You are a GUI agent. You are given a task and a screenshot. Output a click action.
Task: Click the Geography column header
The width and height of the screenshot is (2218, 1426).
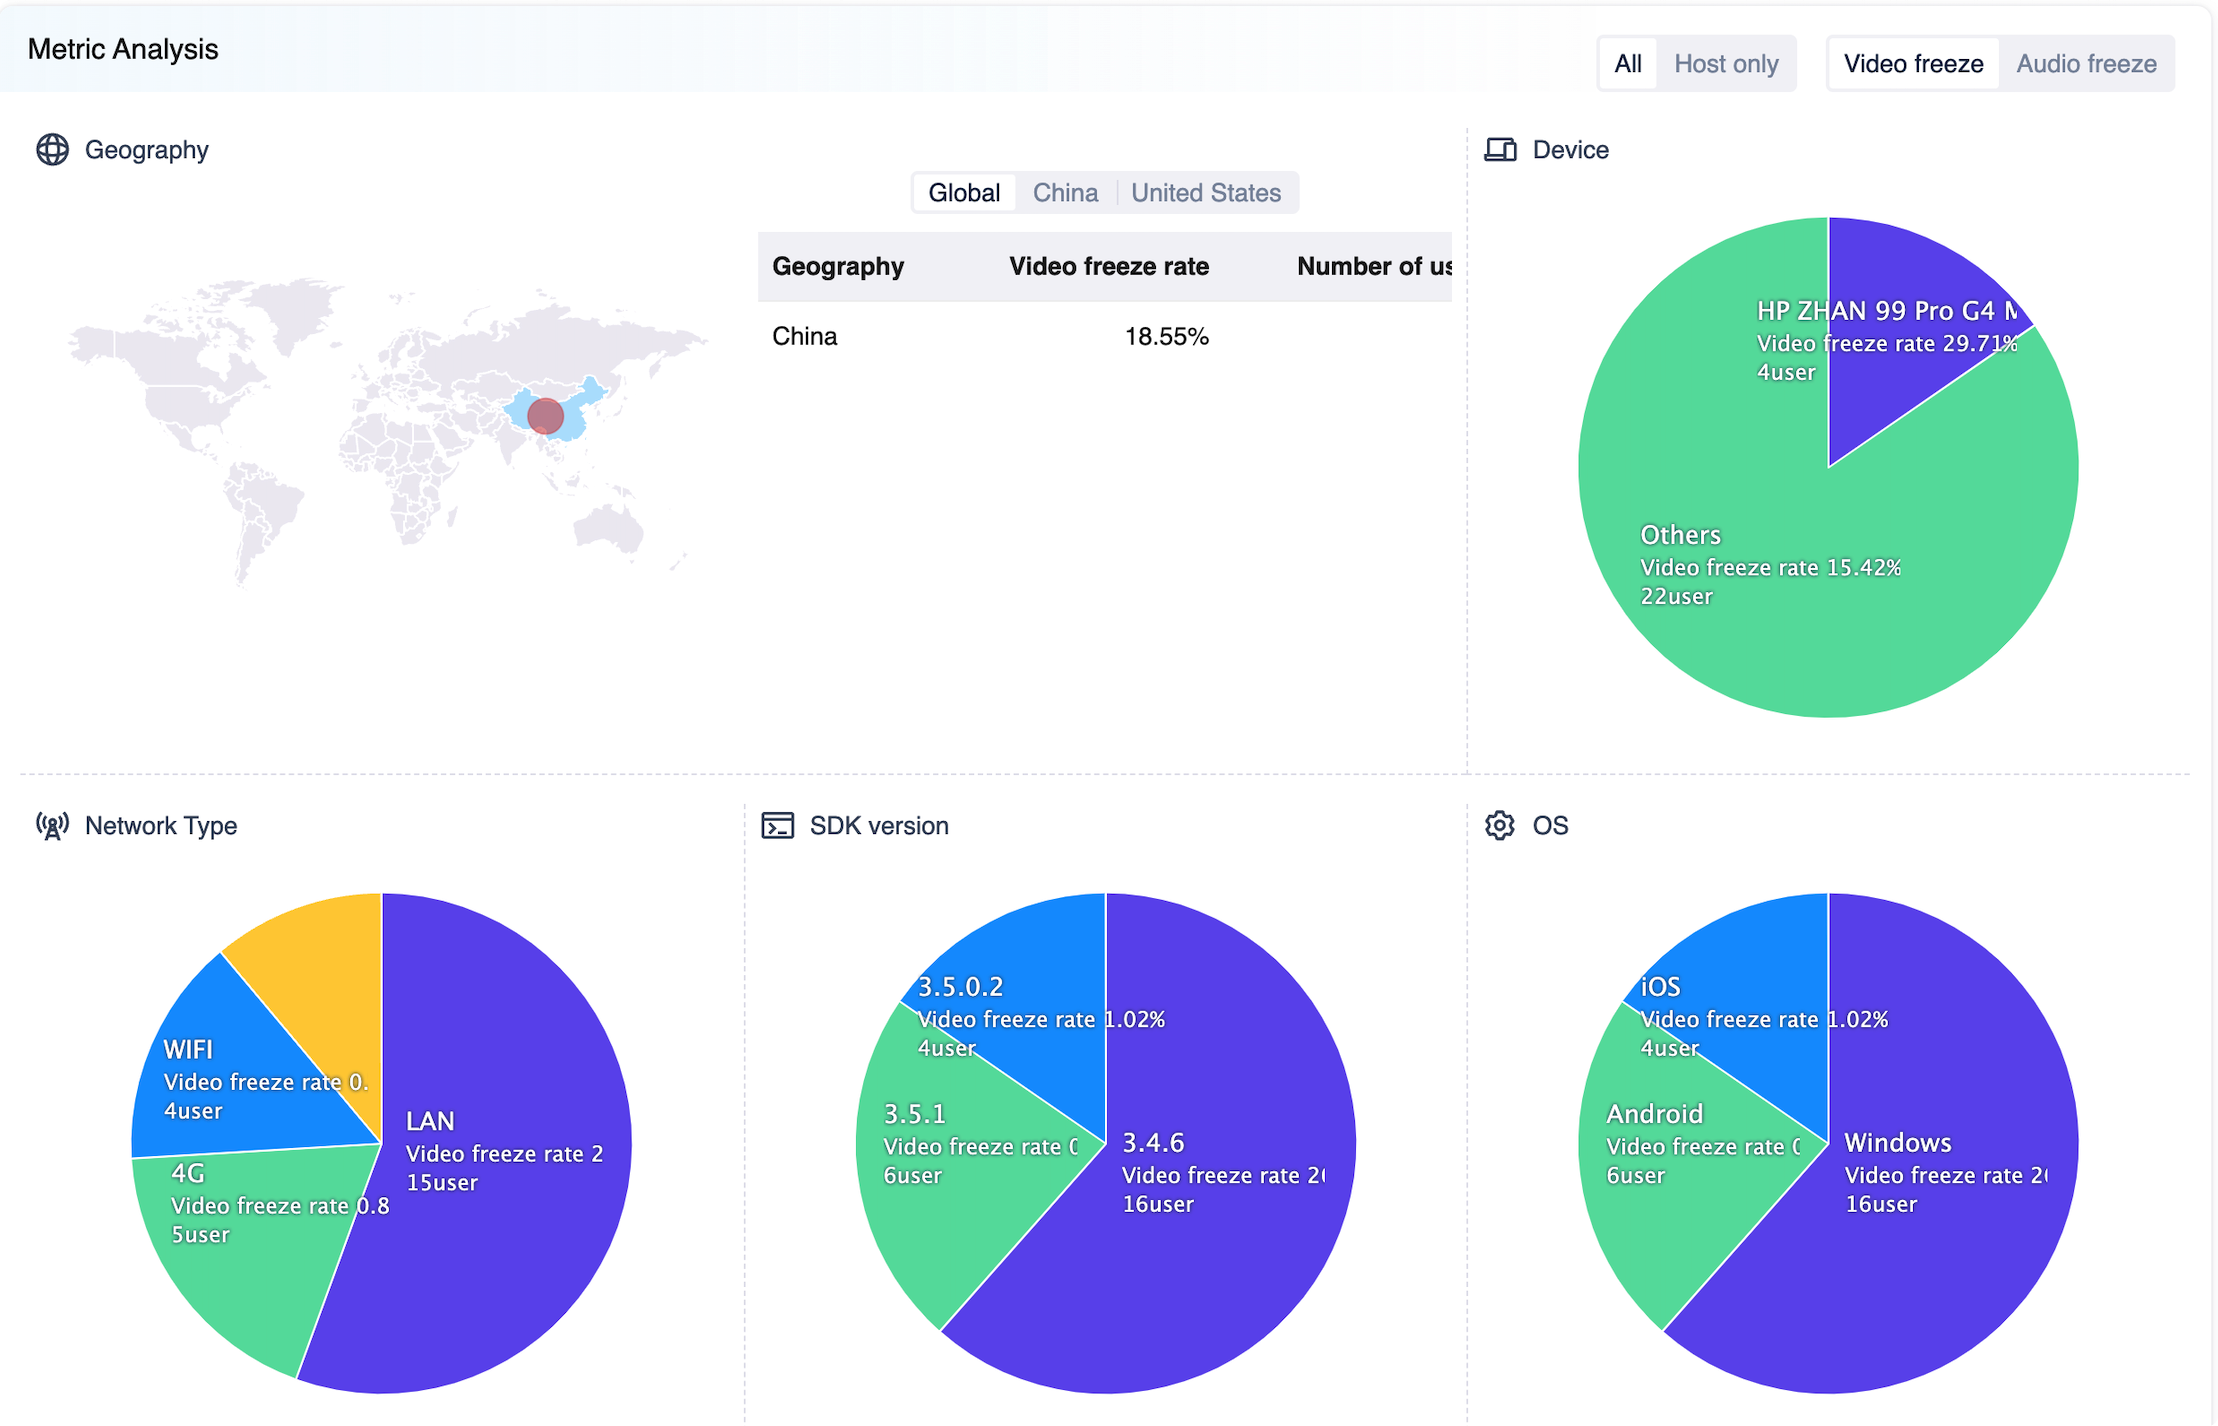click(x=838, y=266)
